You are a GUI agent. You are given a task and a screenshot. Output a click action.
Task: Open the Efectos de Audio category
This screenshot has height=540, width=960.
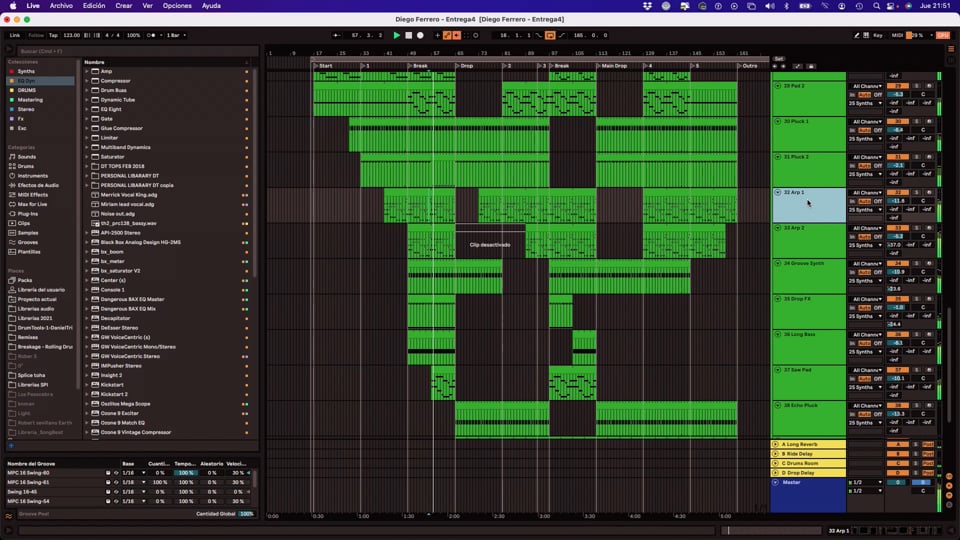click(38, 186)
